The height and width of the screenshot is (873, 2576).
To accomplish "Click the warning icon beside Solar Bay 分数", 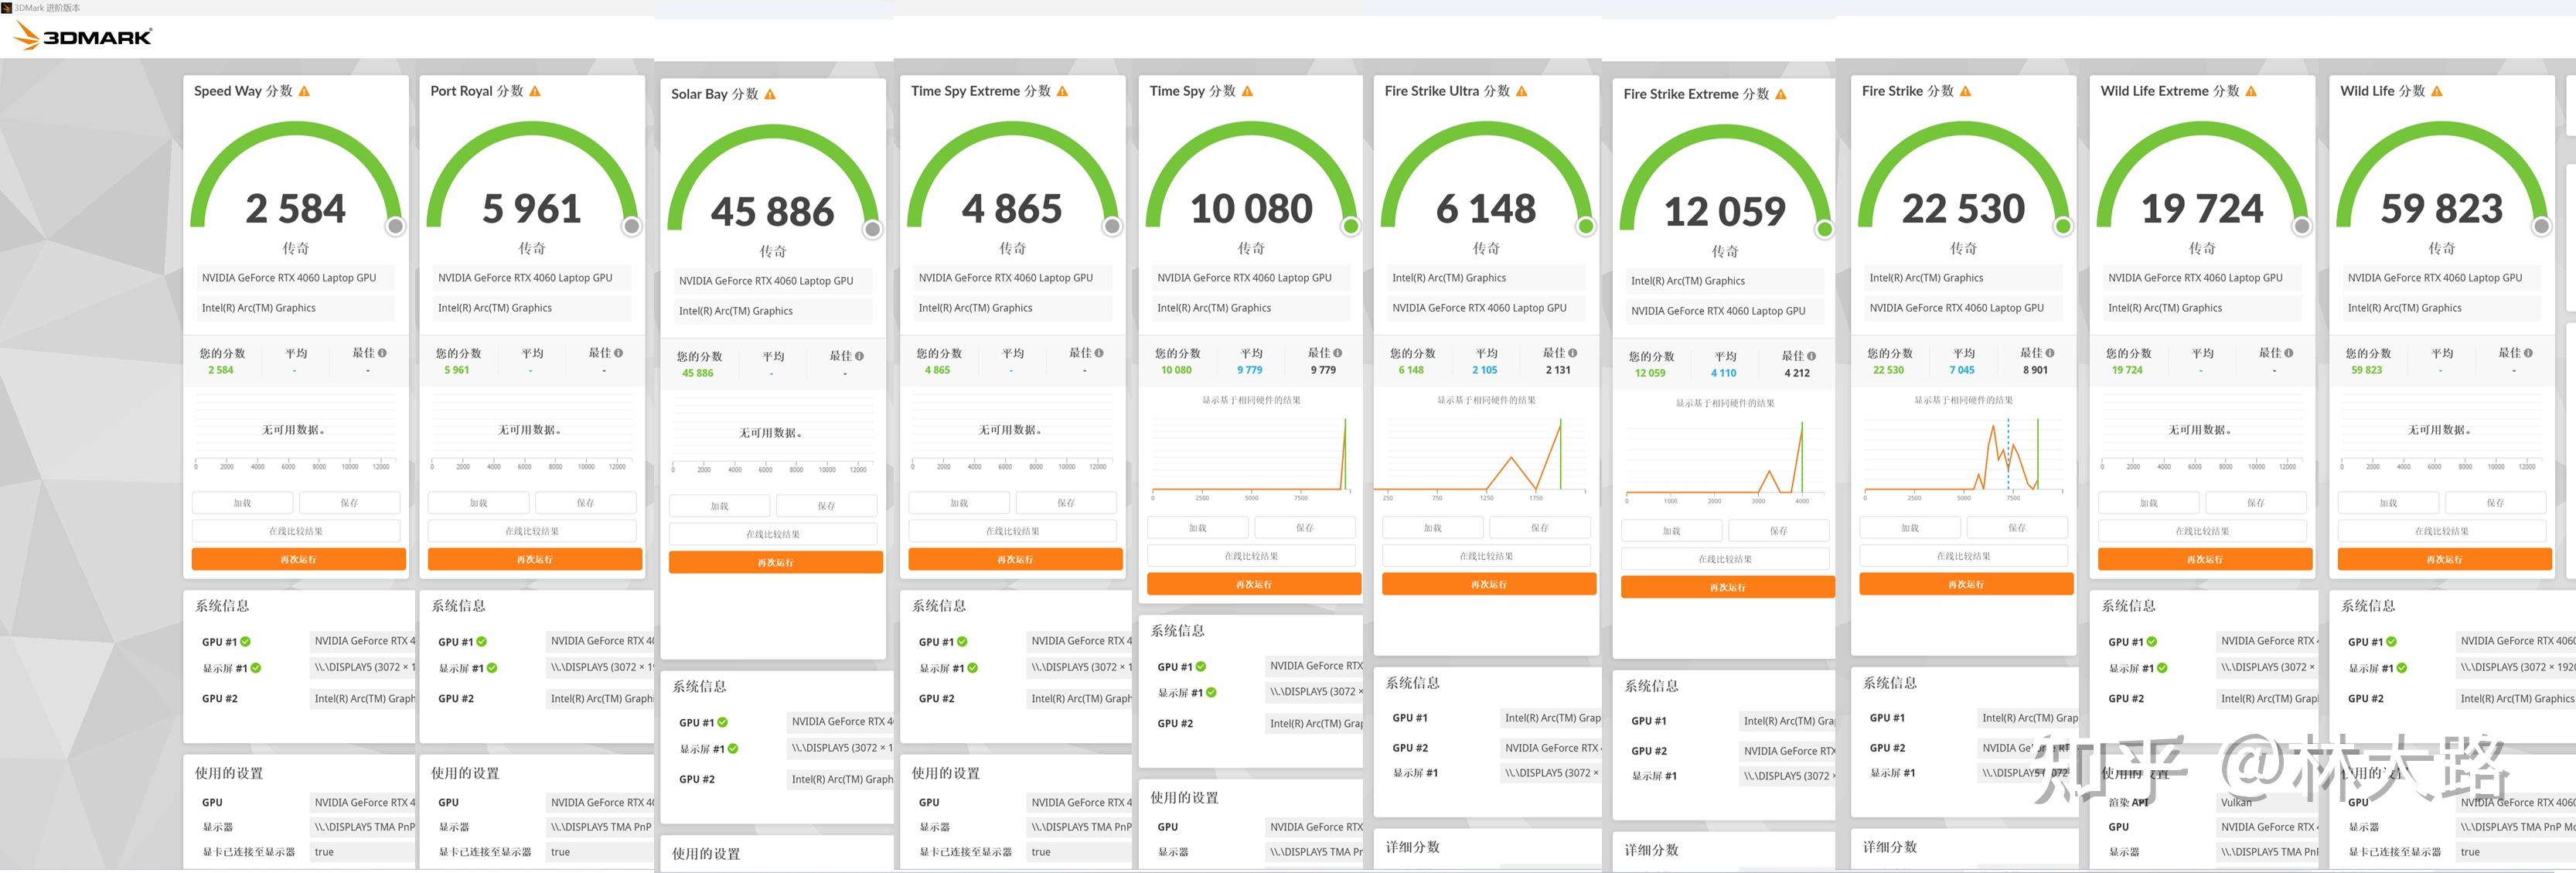I will pyautogui.click(x=770, y=94).
